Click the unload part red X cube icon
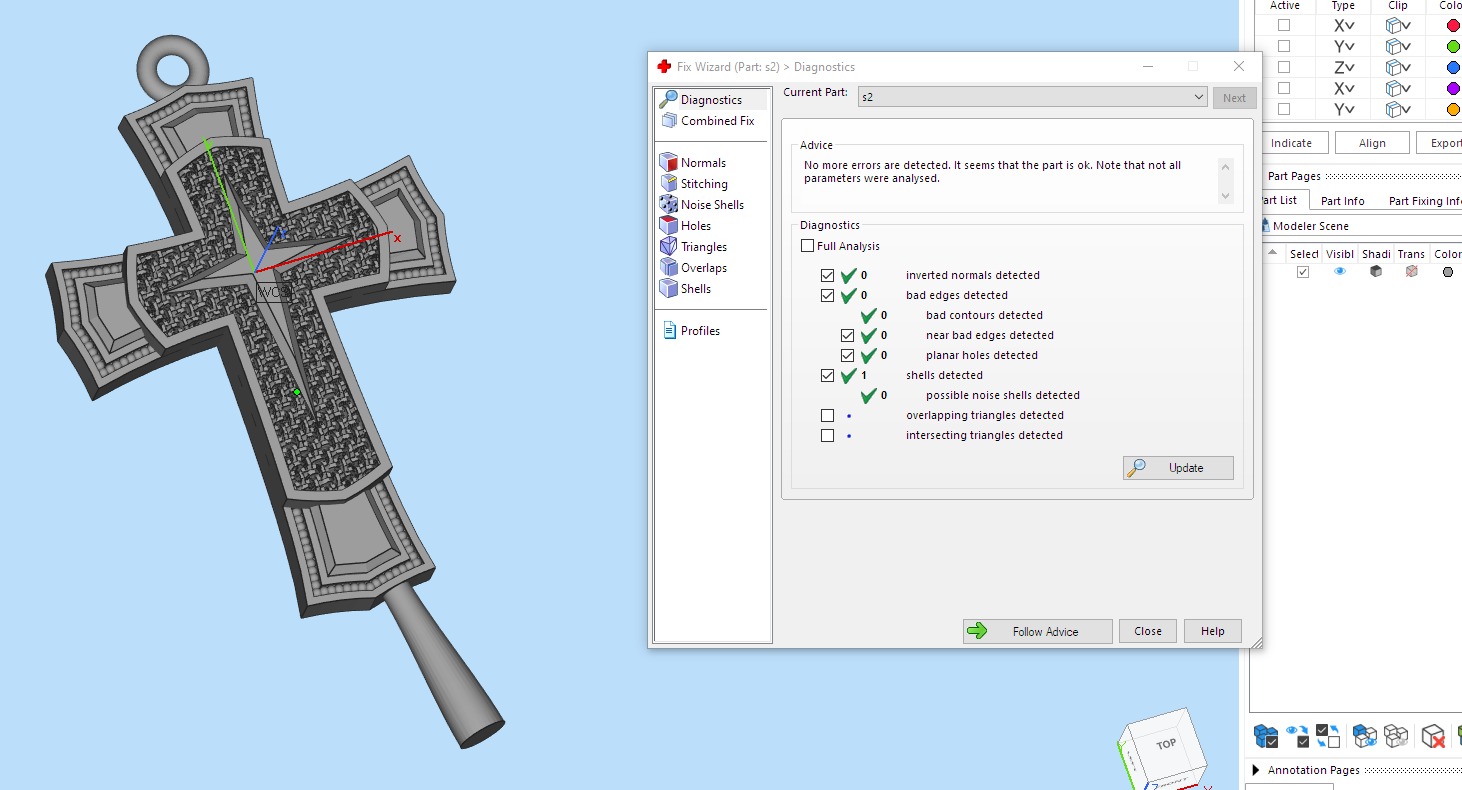 tap(1434, 737)
